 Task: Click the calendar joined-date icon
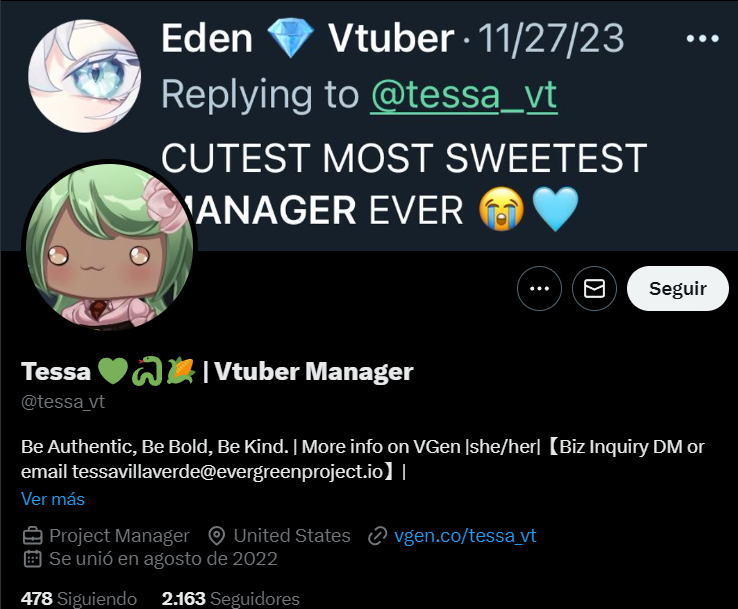tap(32, 559)
